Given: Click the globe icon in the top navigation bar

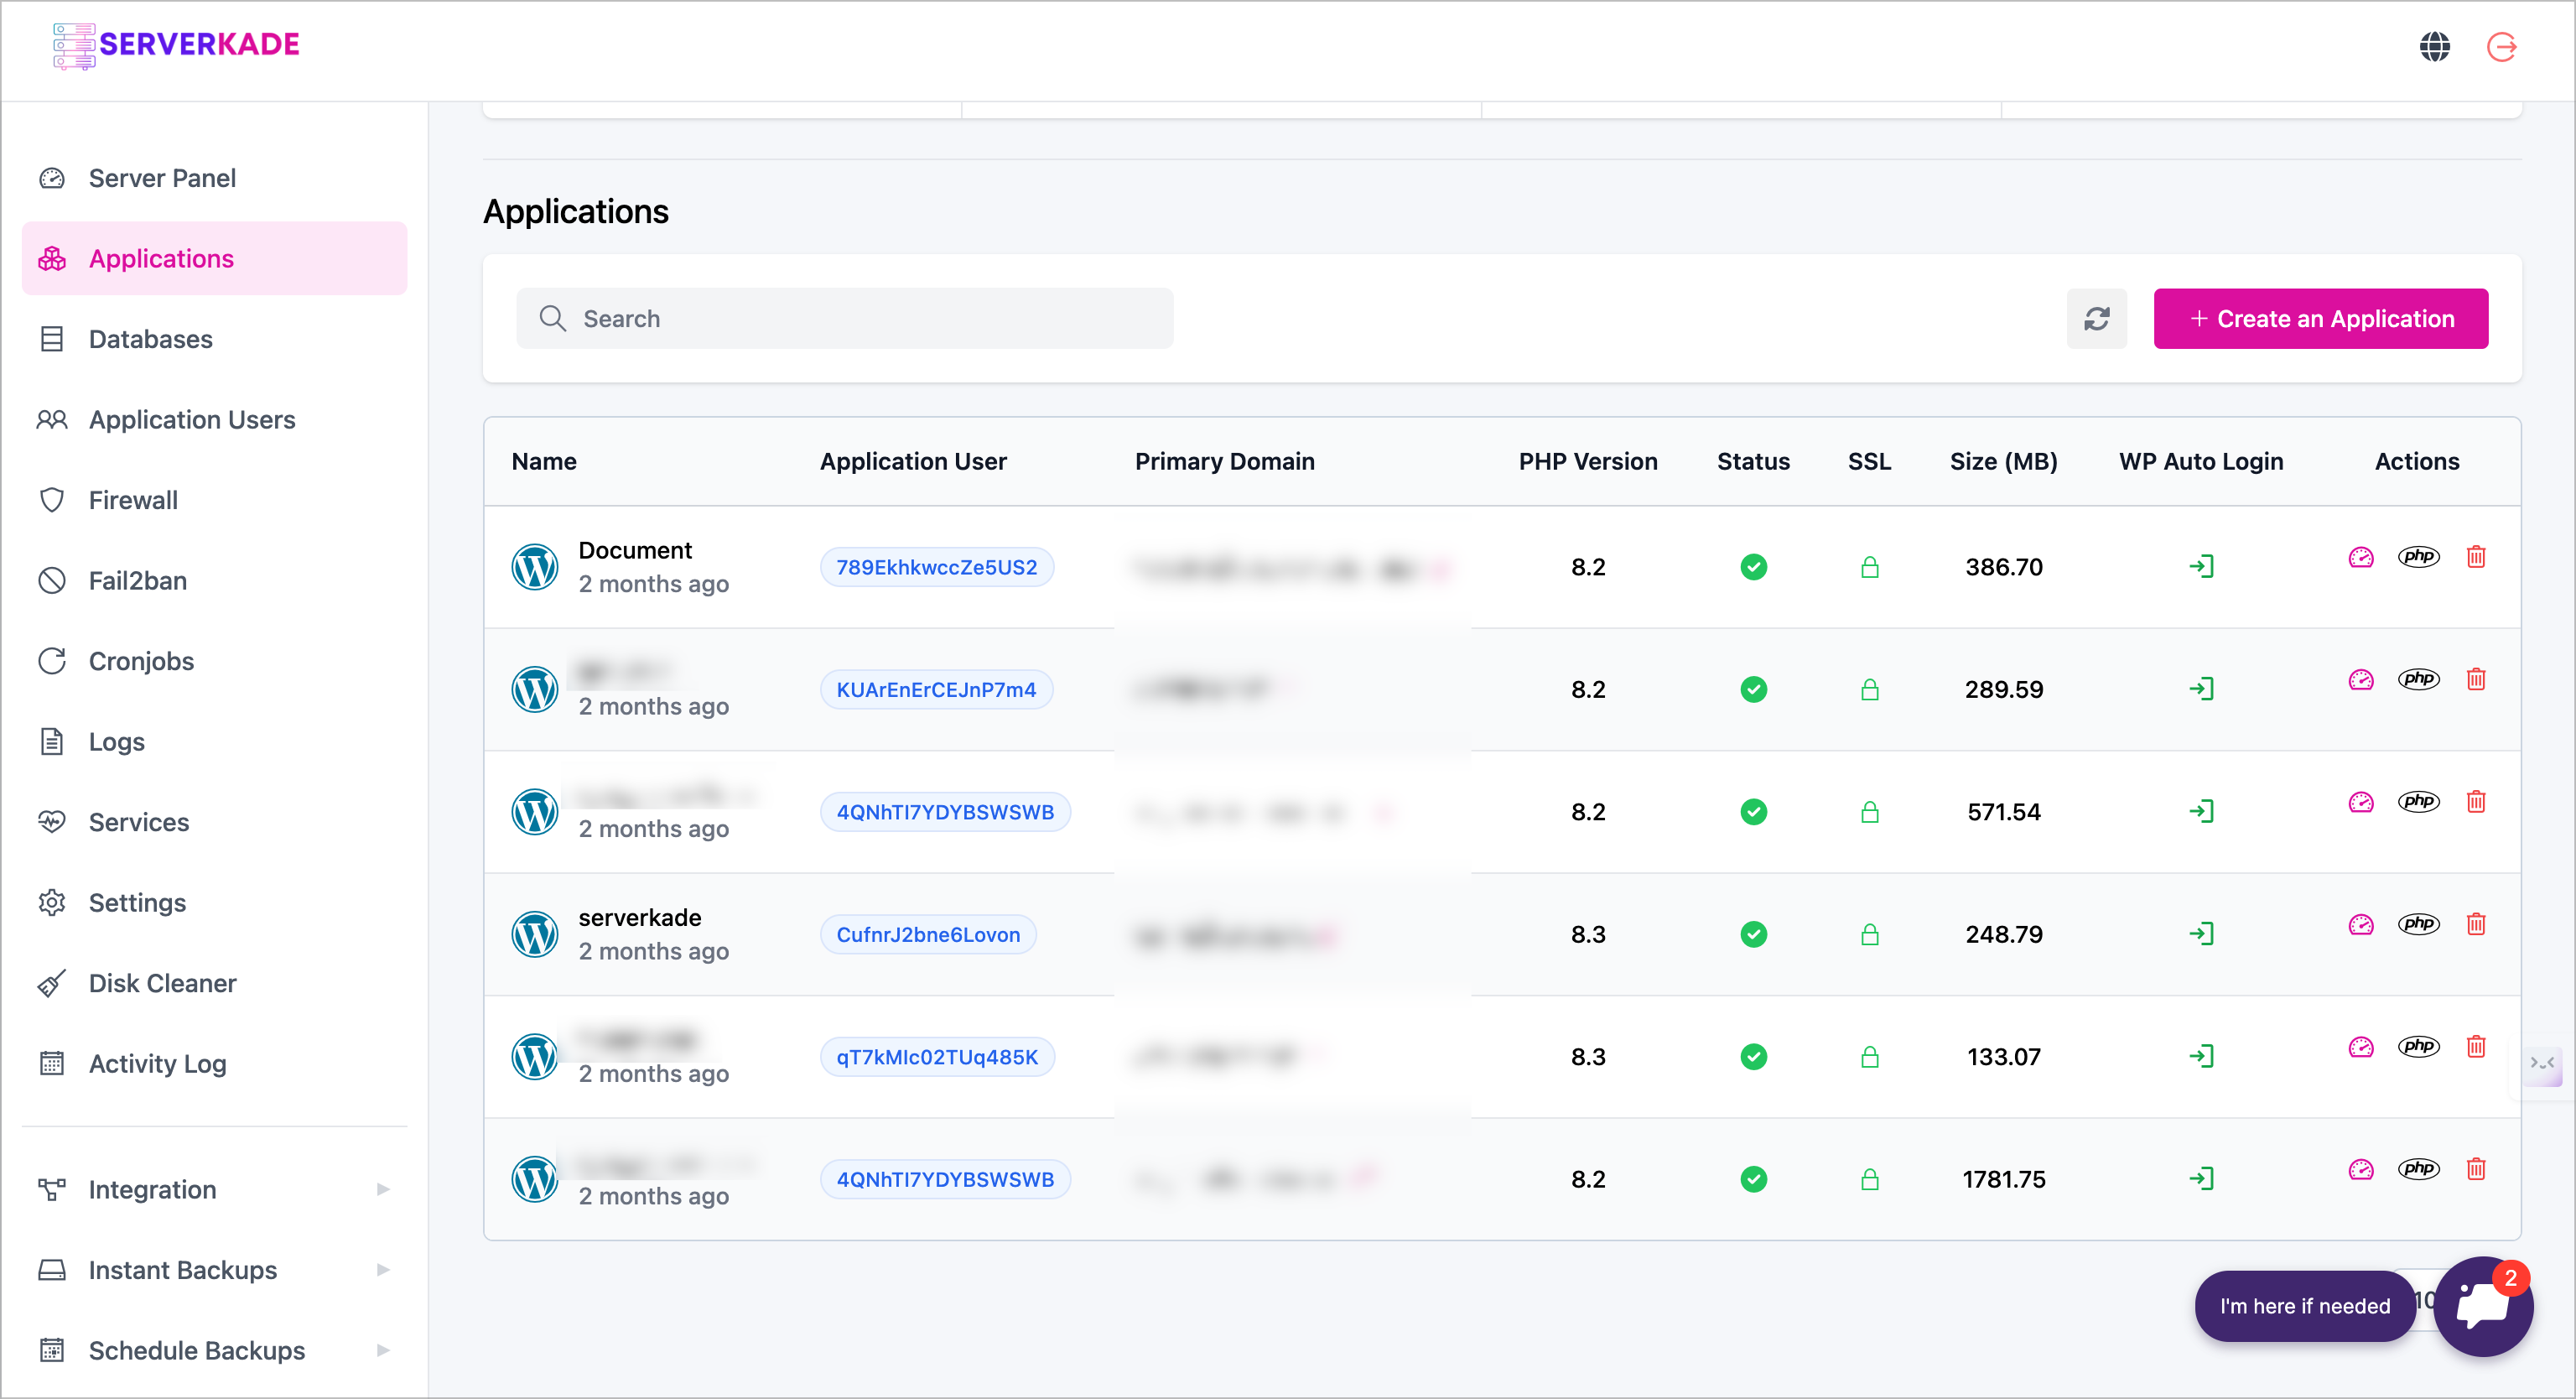Looking at the screenshot, I should (2435, 46).
